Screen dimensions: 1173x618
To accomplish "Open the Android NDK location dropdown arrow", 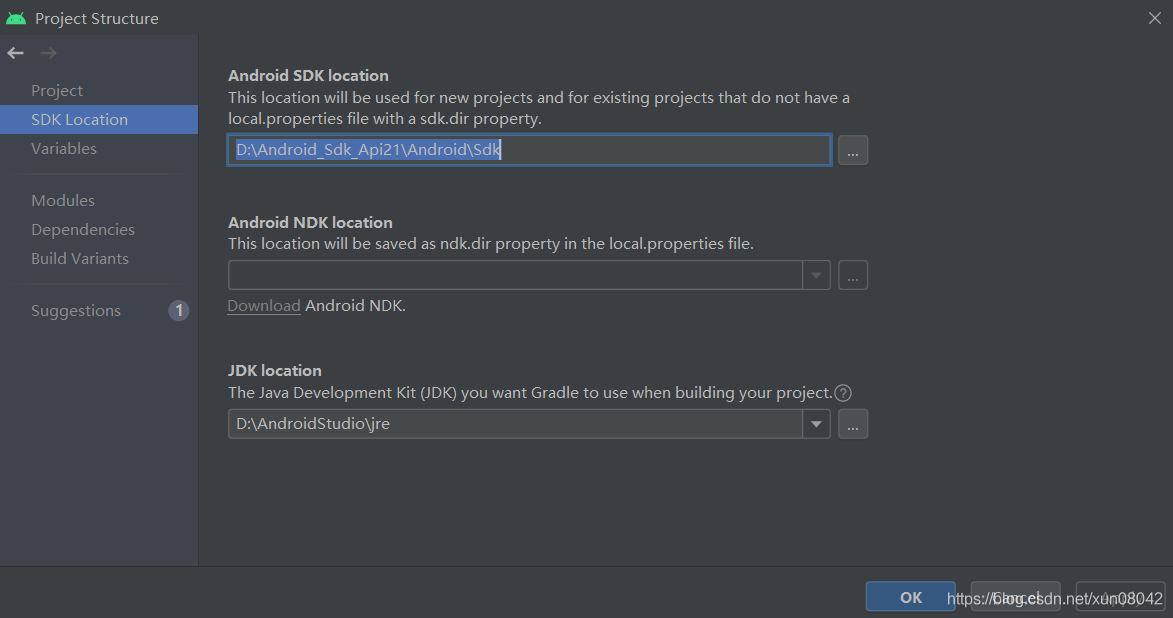I will click(816, 275).
